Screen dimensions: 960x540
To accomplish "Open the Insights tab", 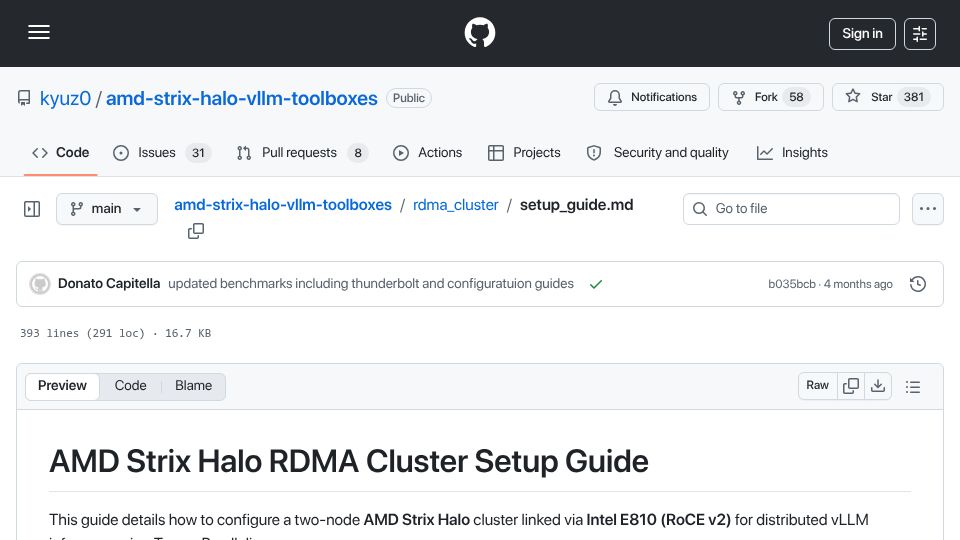I will (792, 152).
